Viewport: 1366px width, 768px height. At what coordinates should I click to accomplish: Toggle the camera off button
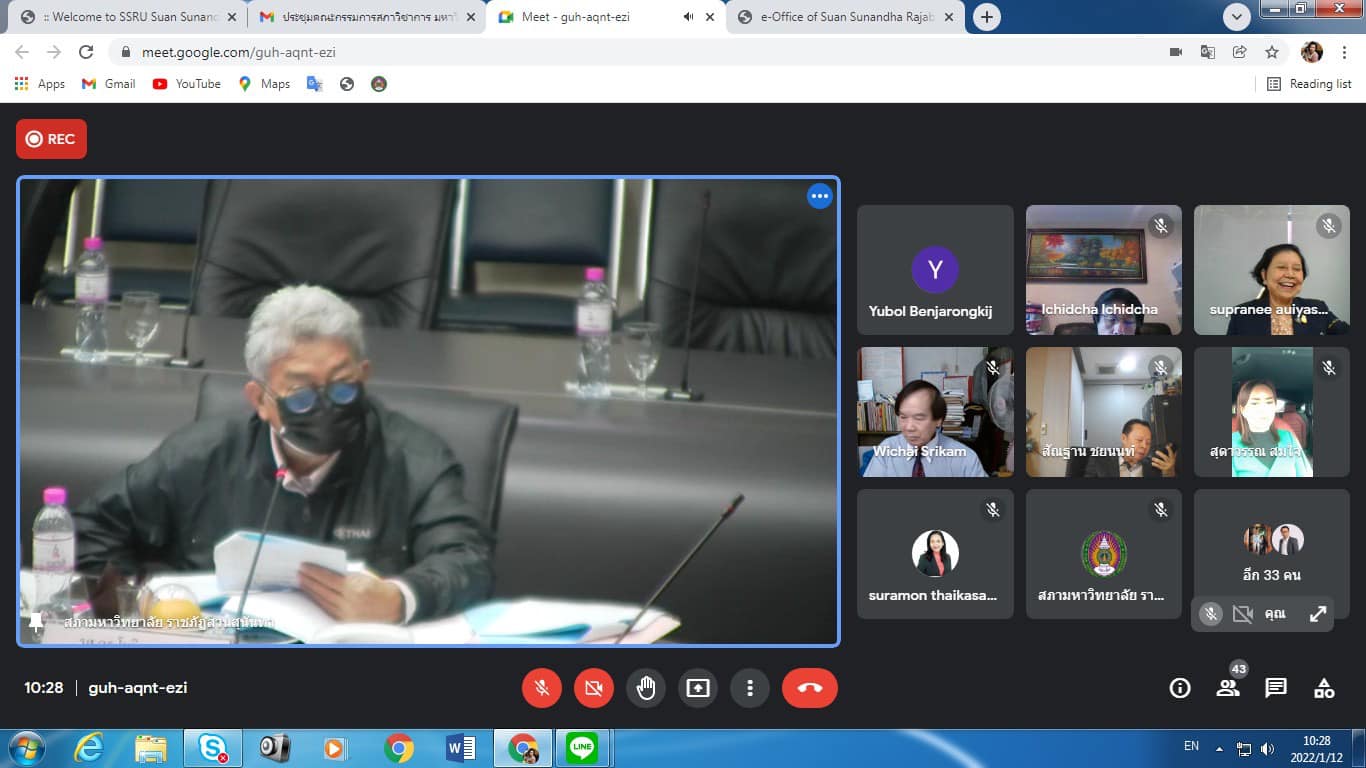594,688
